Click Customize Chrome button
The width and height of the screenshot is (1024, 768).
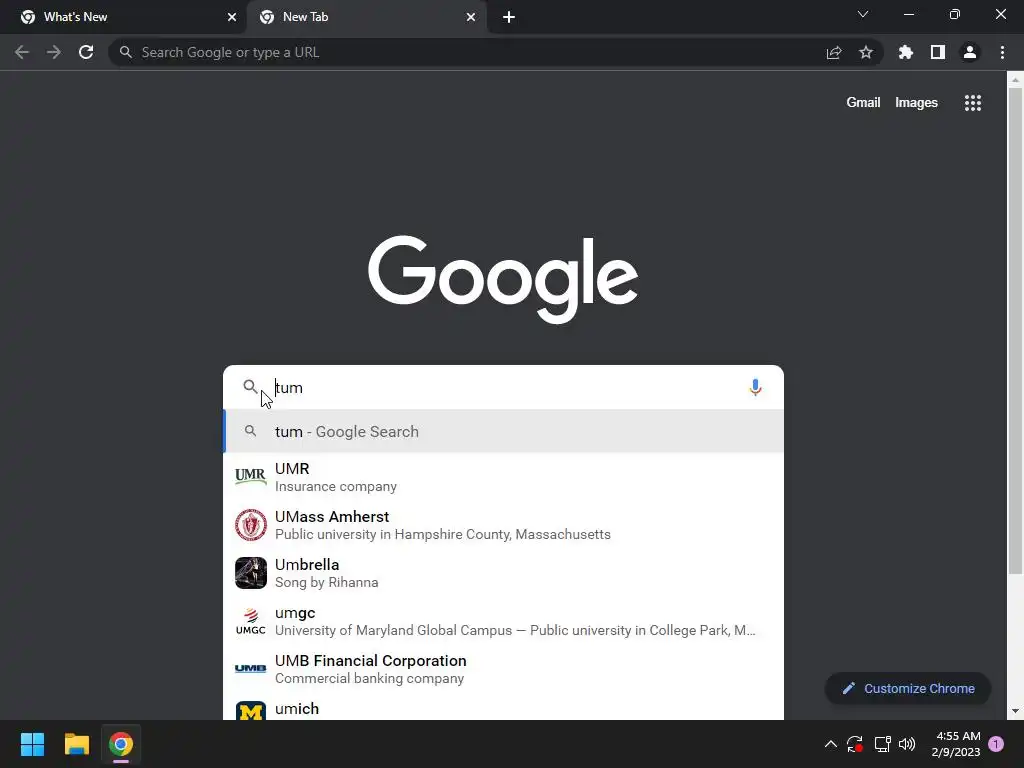[x=908, y=688]
